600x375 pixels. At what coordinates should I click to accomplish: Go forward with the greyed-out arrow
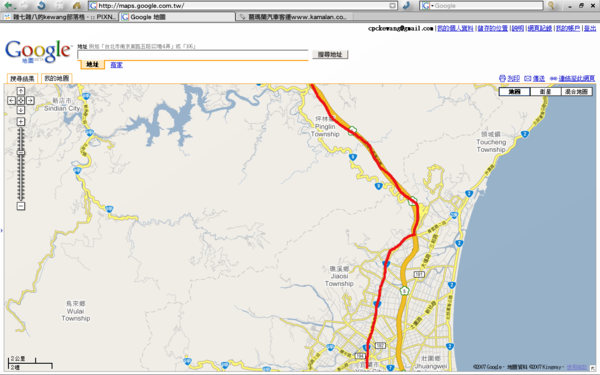(24, 5)
